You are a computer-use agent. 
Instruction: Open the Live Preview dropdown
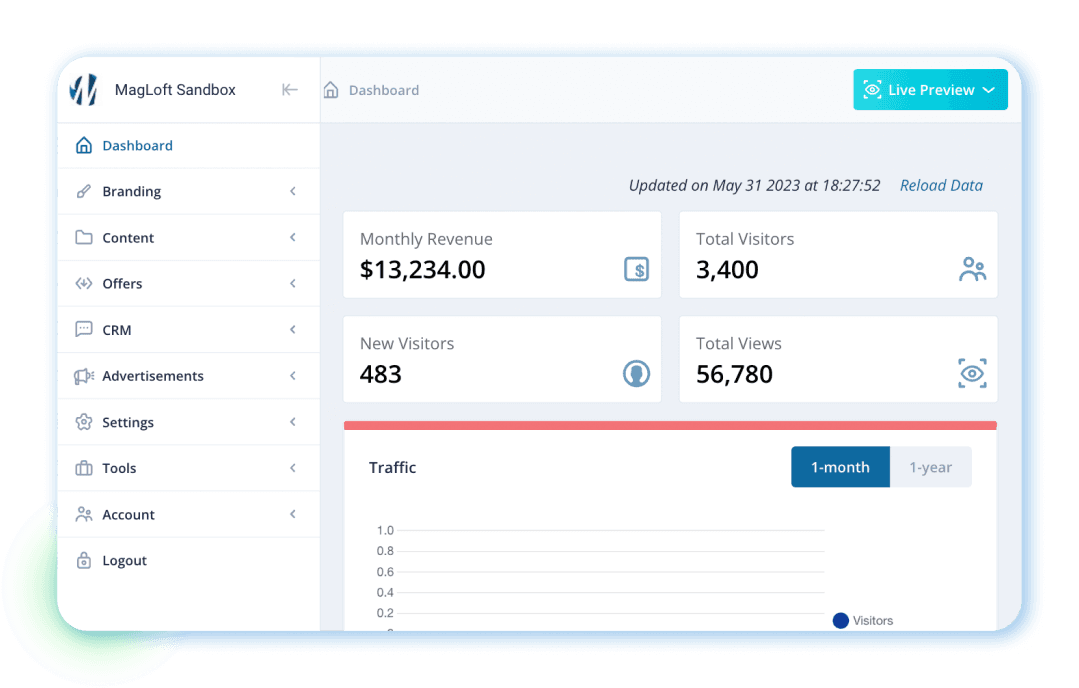click(x=930, y=90)
